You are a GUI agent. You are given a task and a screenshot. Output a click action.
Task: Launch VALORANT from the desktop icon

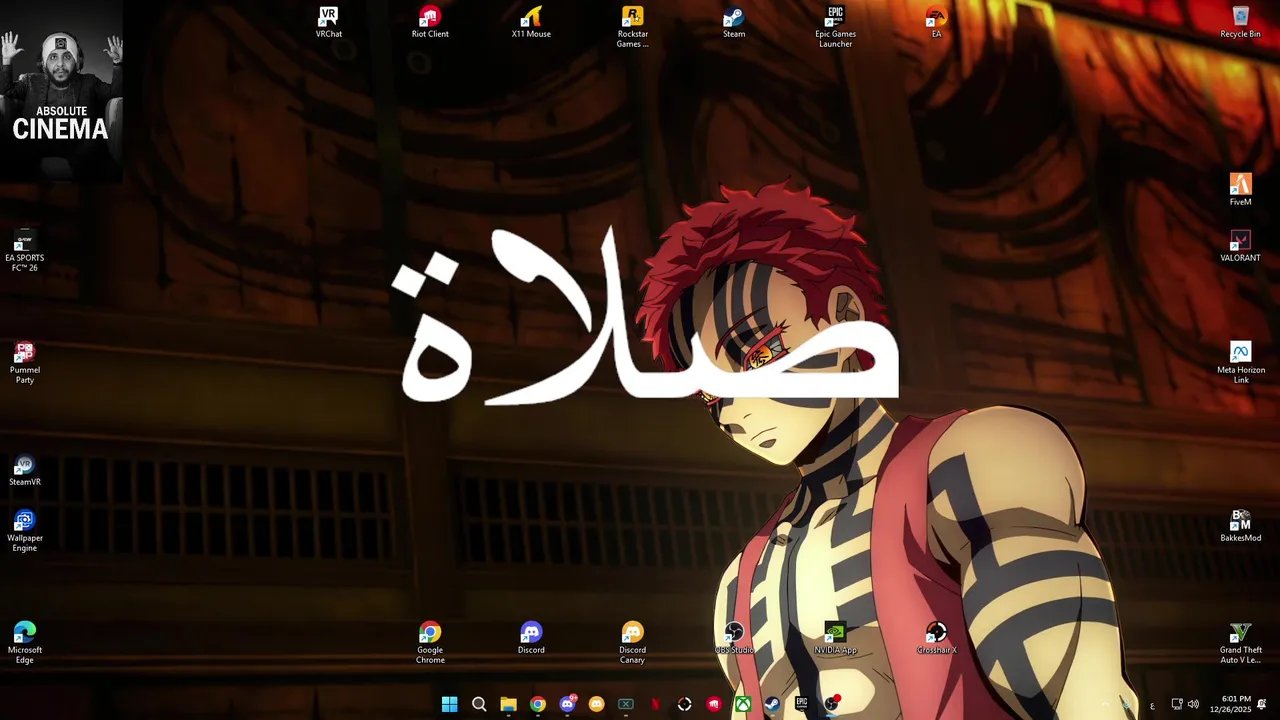point(1240,246)
